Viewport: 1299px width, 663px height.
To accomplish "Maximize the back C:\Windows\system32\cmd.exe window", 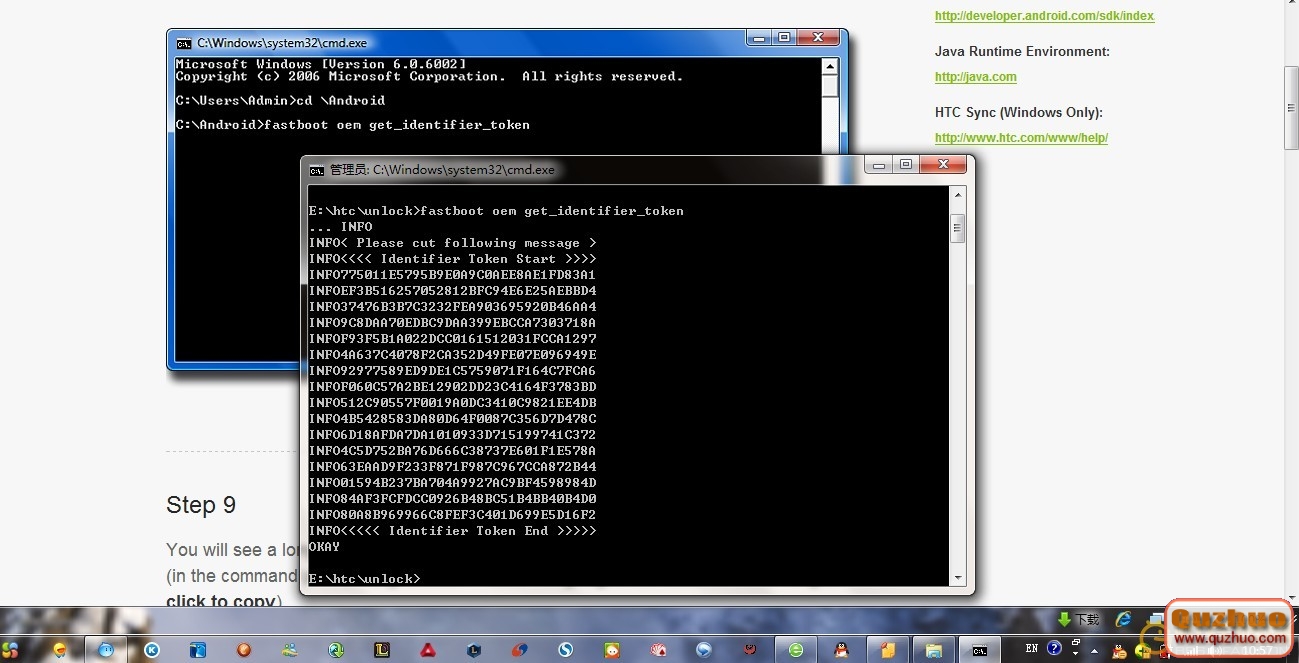I will tap(785, 38).
